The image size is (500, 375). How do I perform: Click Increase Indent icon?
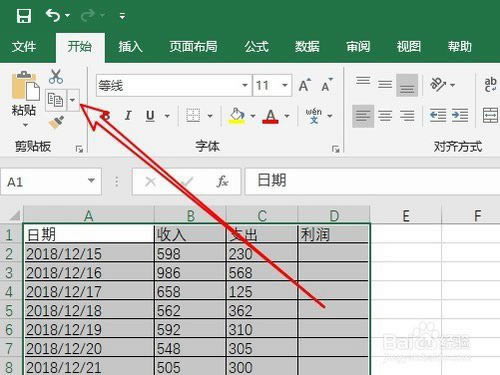pos(460,116)
